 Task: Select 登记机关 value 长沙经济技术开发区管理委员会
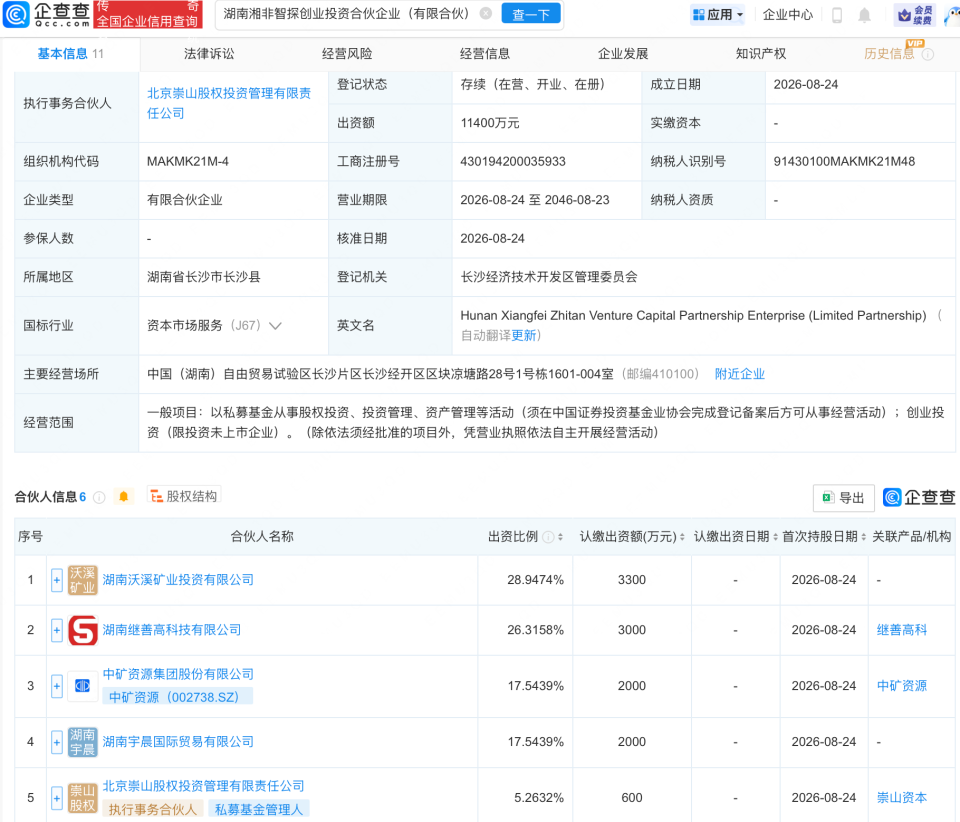tap(549, 277)
